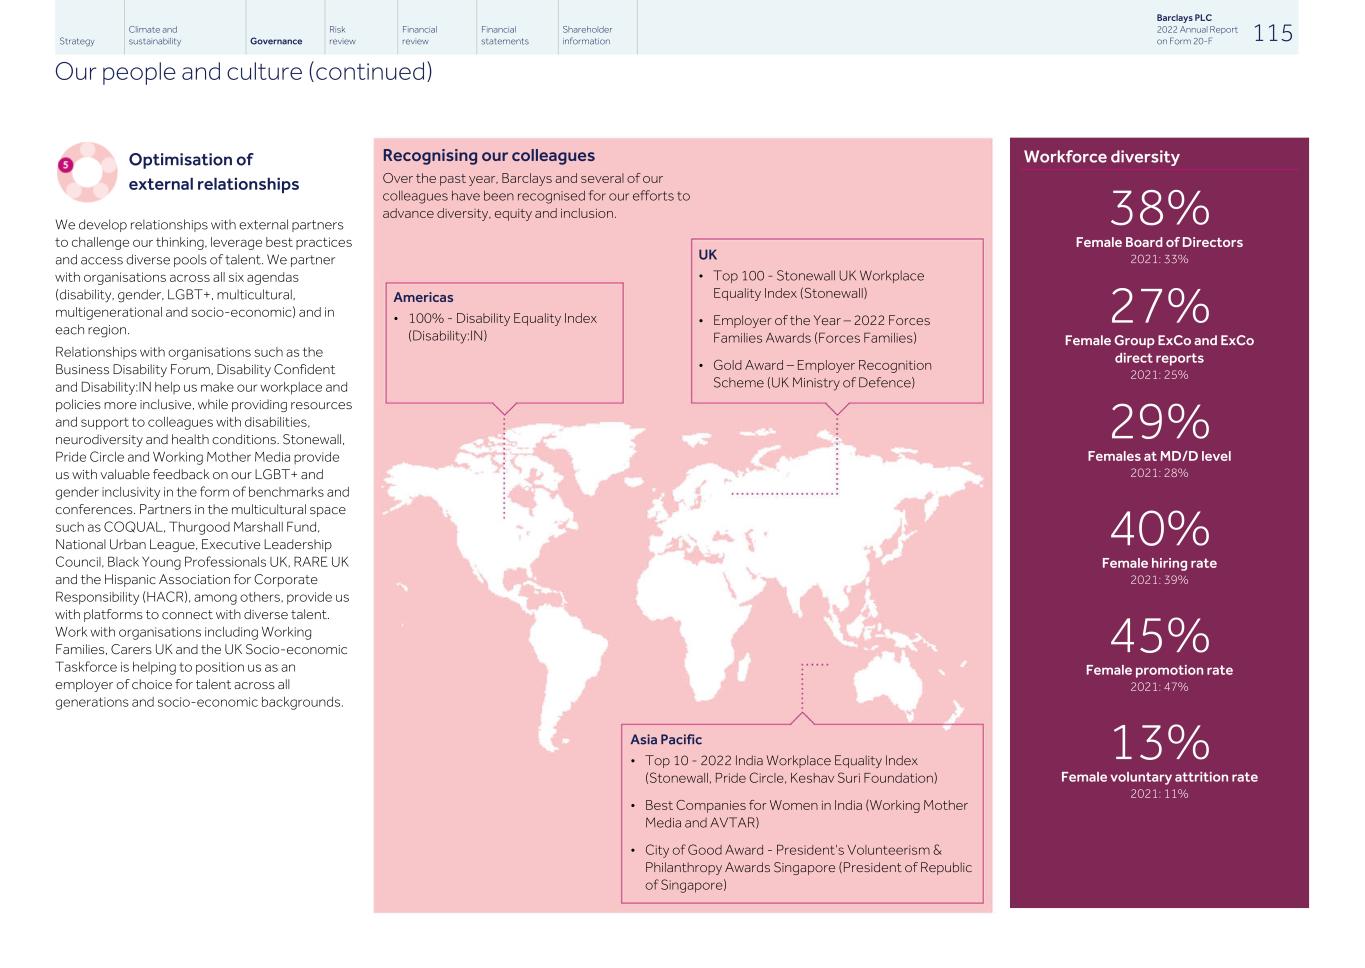Navigate to Shareholder information tab
The width and height of the screenshot is (1365, 968).
587,36
